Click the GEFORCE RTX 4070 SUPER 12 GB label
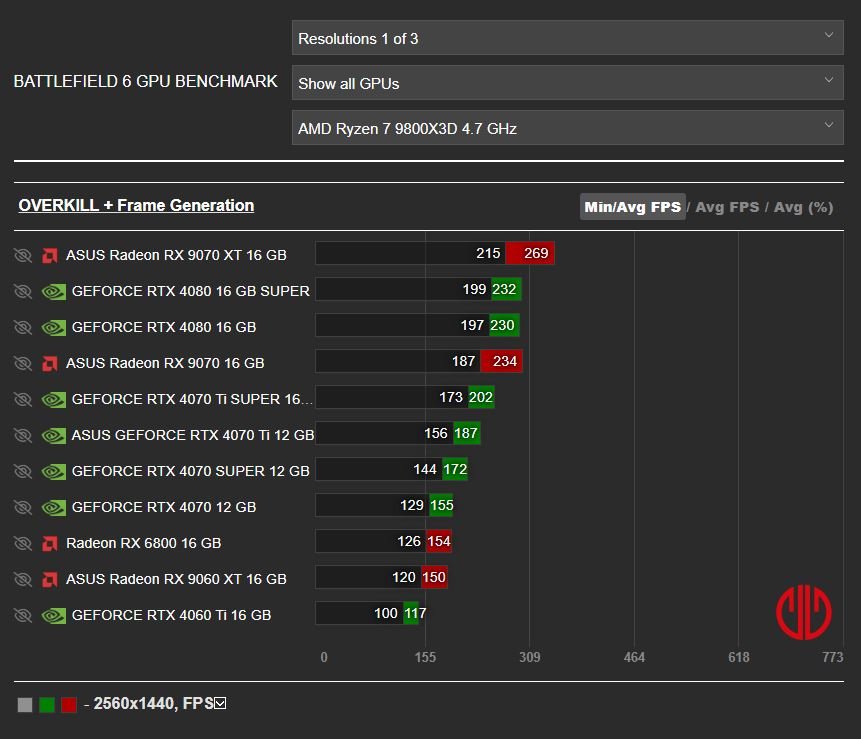 [x=191, y=471]
